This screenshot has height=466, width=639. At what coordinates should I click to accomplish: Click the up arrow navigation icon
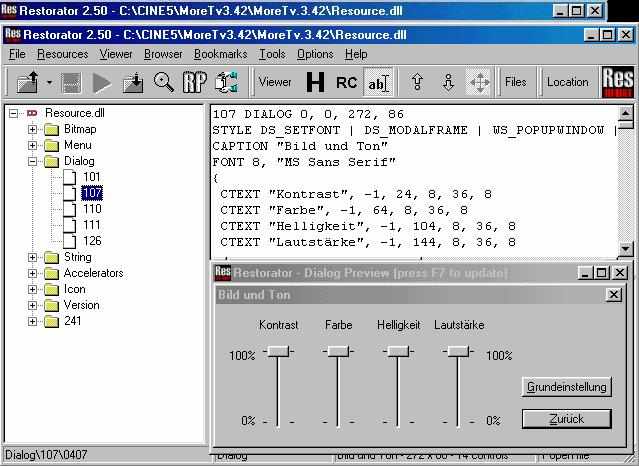point(417,82)
